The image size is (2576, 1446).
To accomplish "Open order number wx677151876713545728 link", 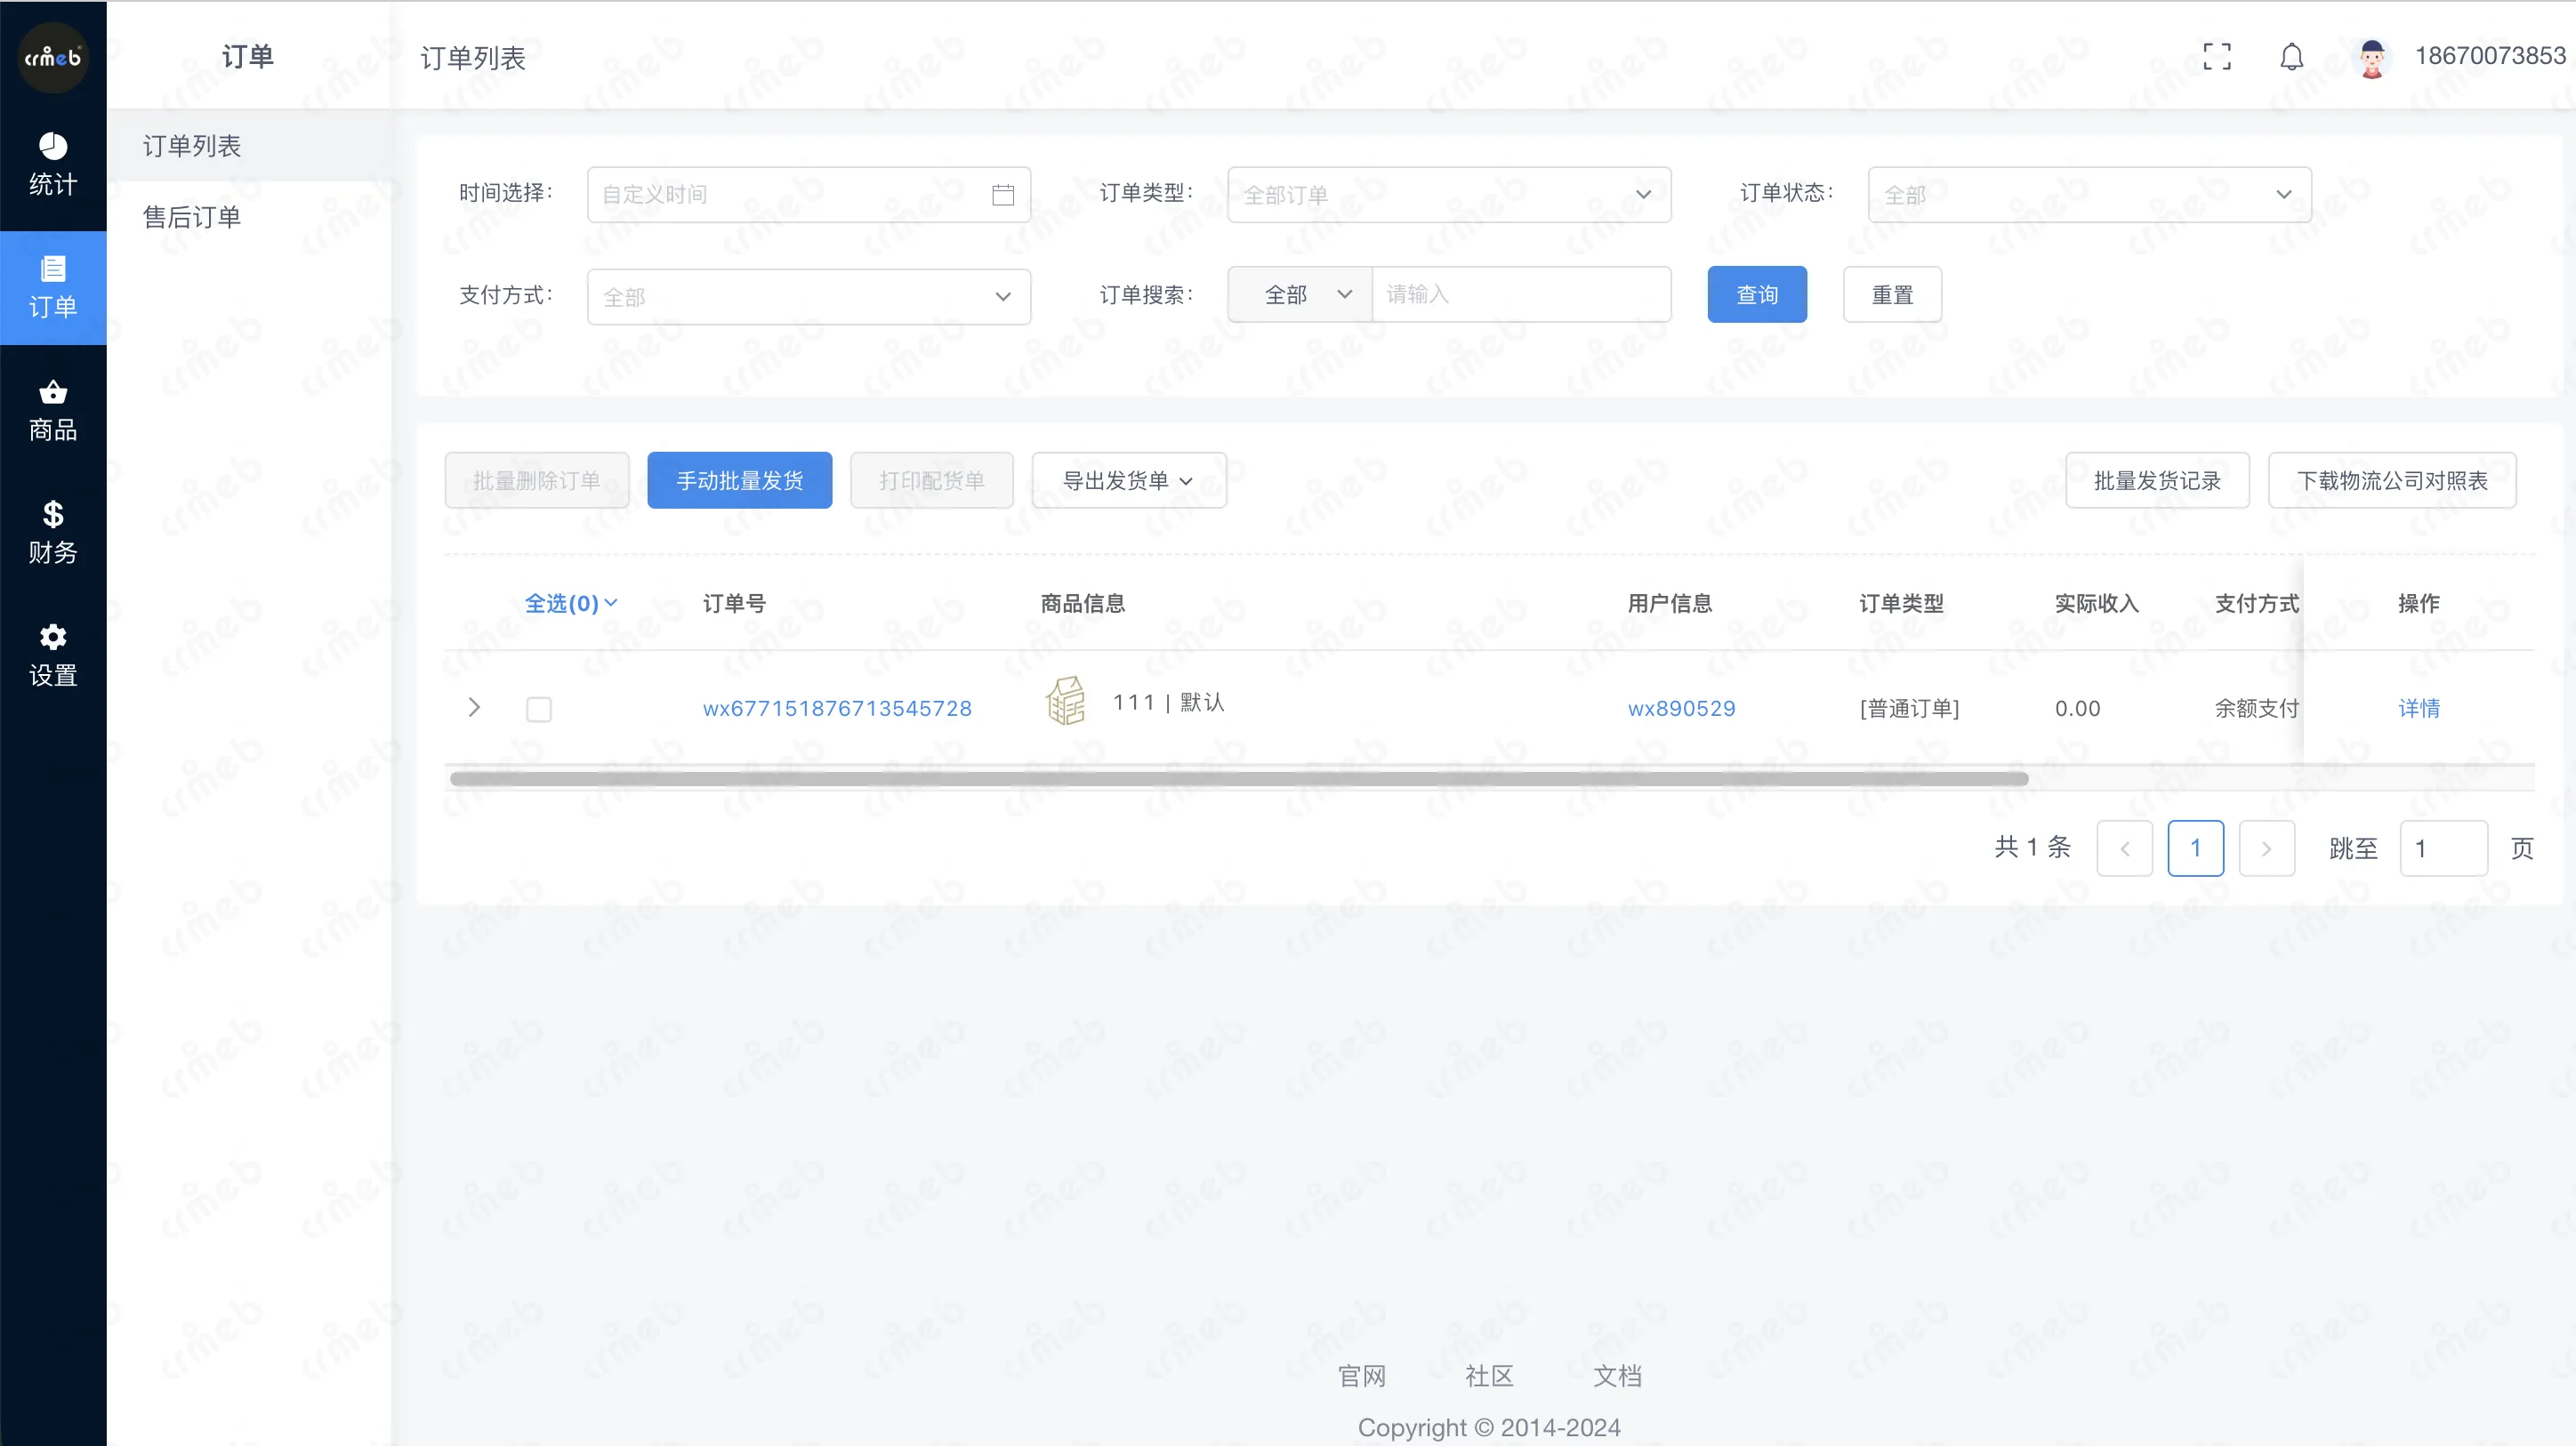I will tap(837, 709).
